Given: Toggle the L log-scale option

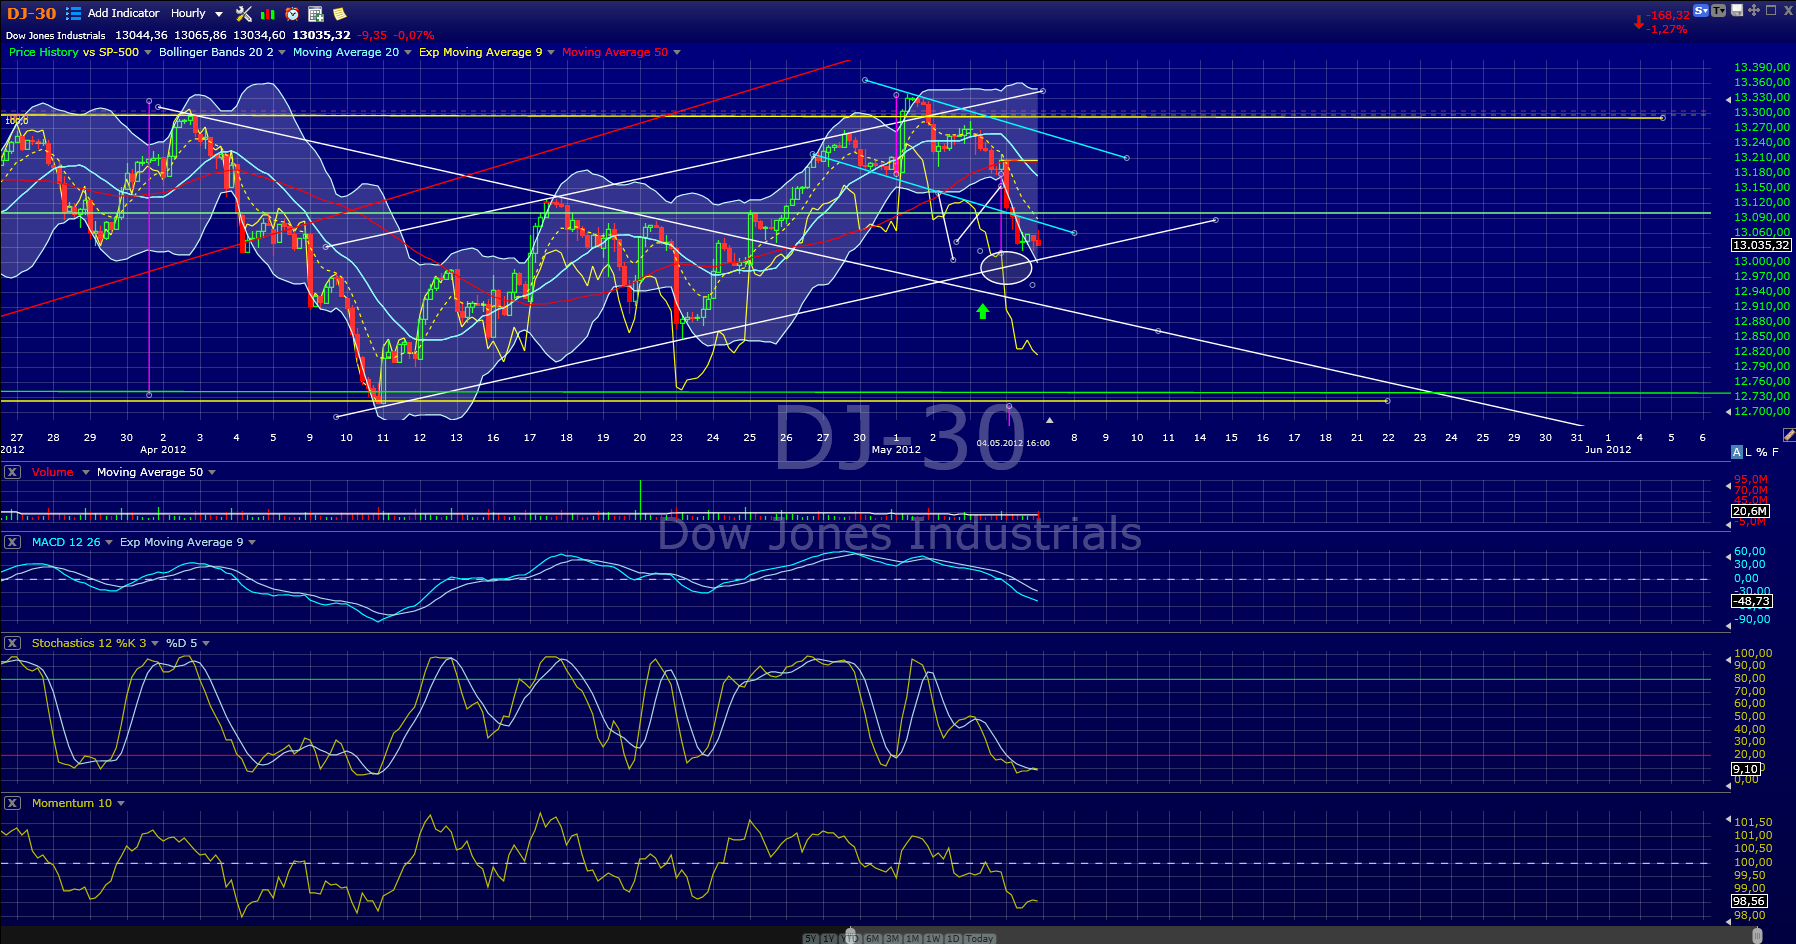Looking at the screenshot, I should point(1749,452).
